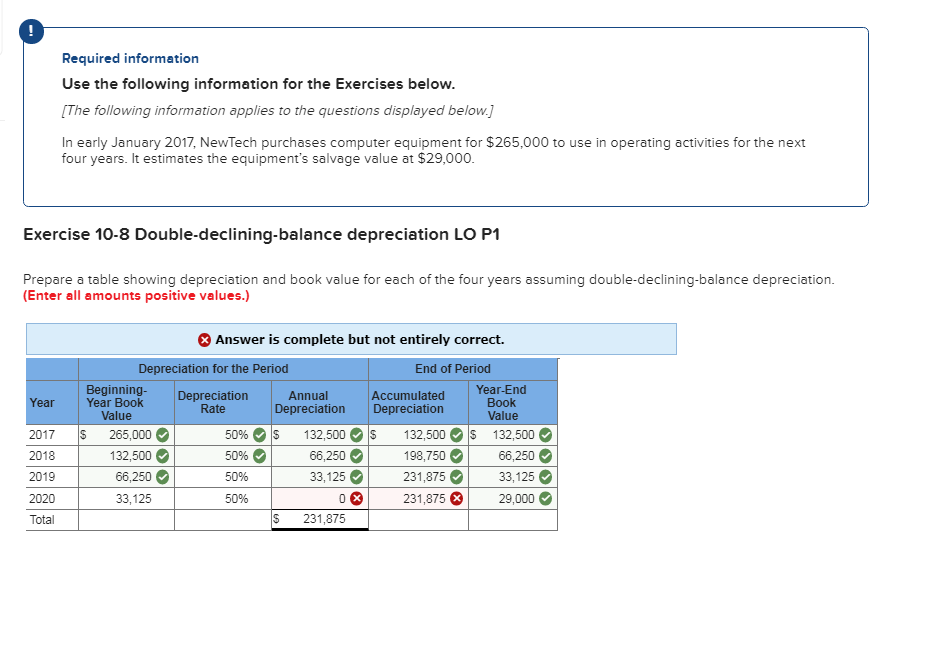Click the 'Required information' heading
This screenshot has width=943, height=651.
(x=131, y=58)
